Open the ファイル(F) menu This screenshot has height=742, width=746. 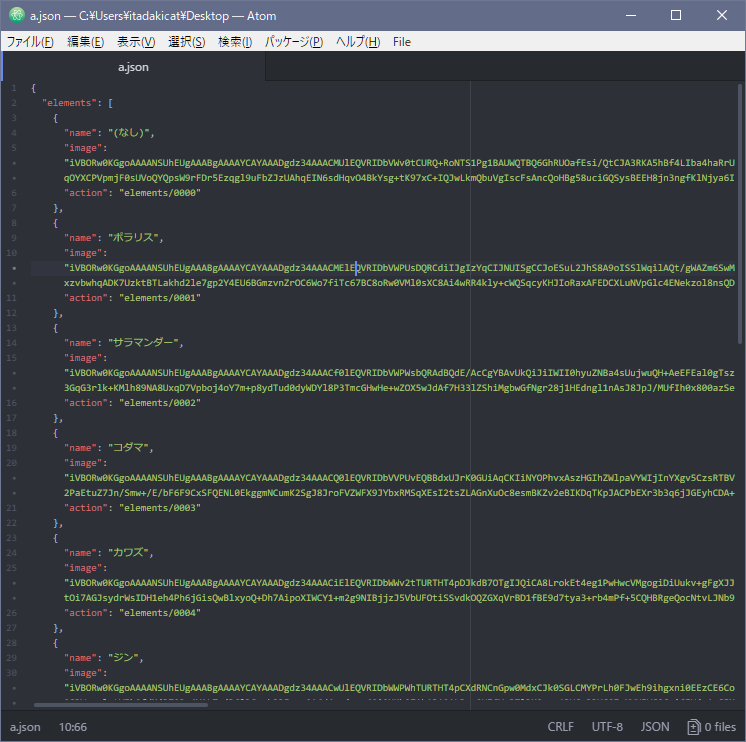pyautogui.click(x=30, y=42)
